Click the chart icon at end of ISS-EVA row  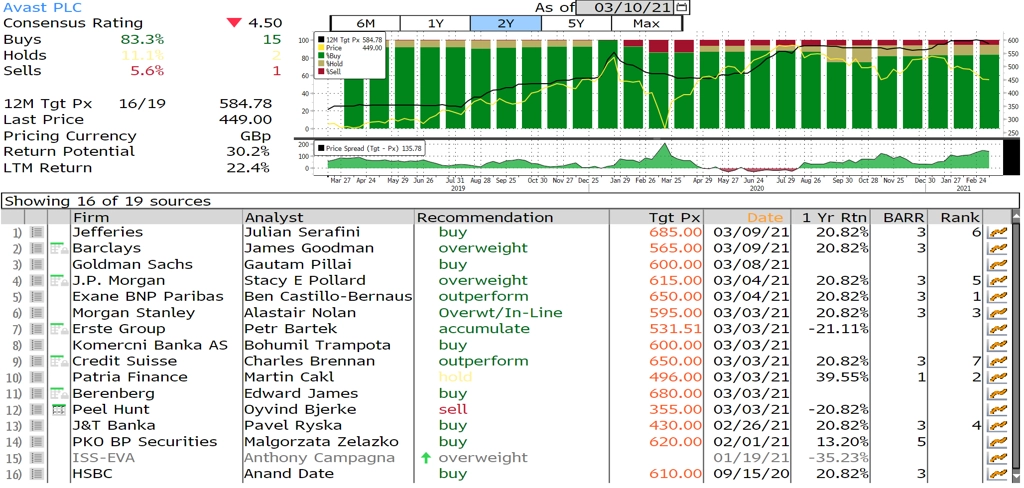997,457
